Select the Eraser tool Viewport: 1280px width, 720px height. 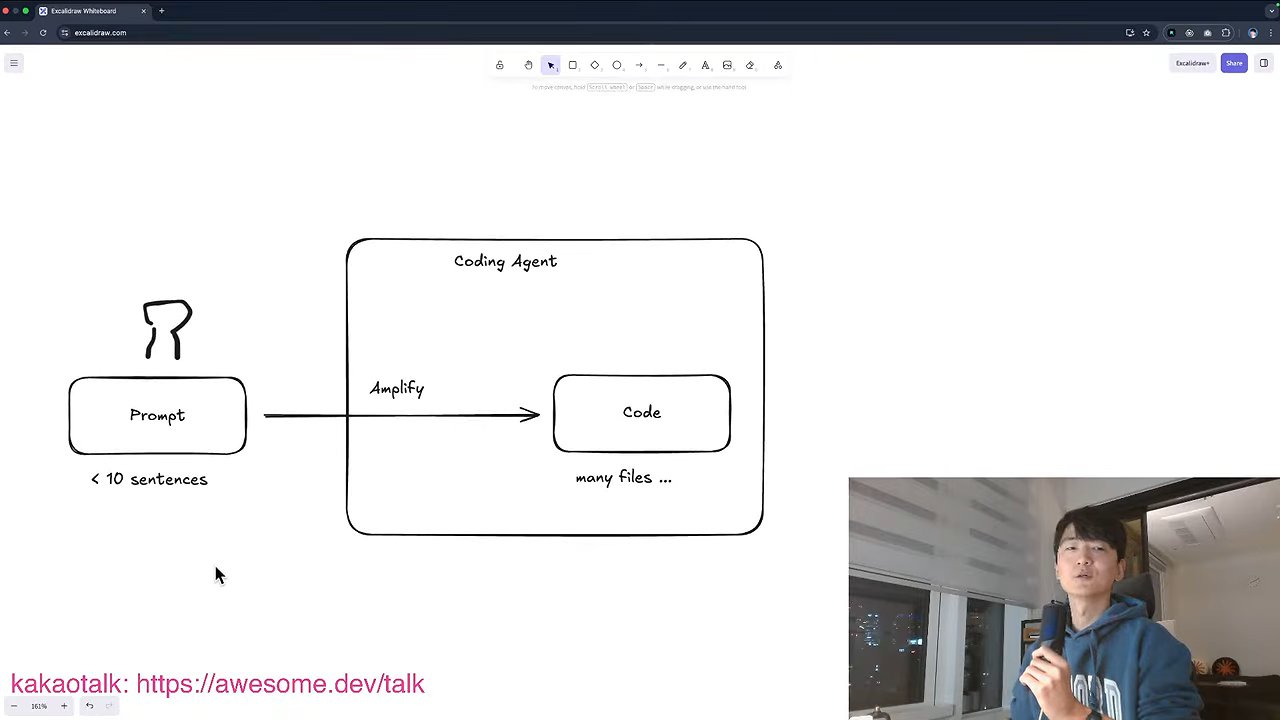pos(750,65)
